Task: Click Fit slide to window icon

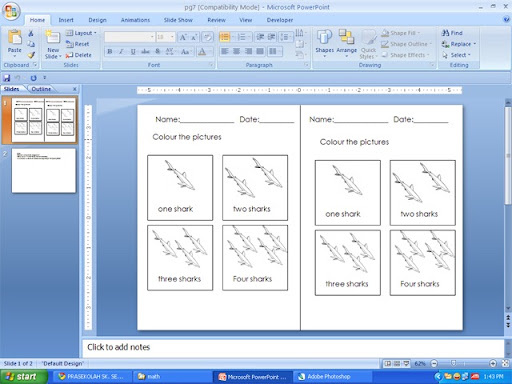Action: pos(505,363)
